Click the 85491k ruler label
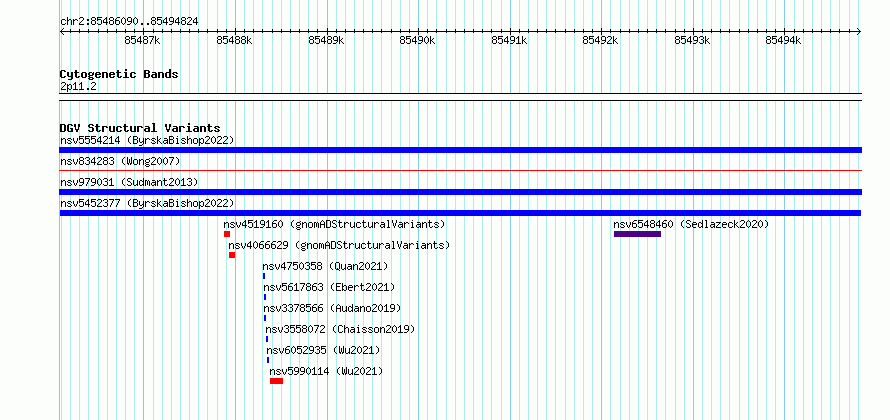 click(x=509, y=40)
